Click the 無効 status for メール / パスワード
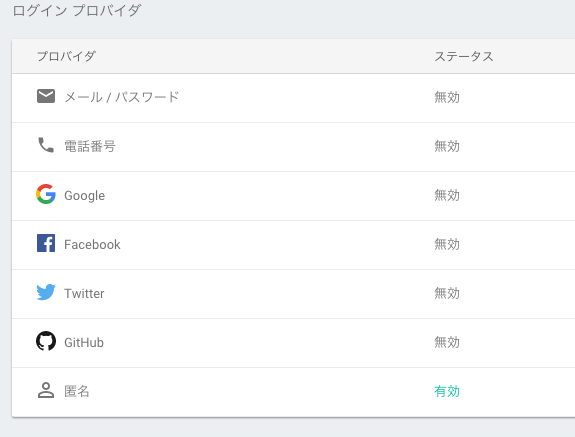Screen dimensions: 575x437 pyautogui.click(x=447, y=97)
